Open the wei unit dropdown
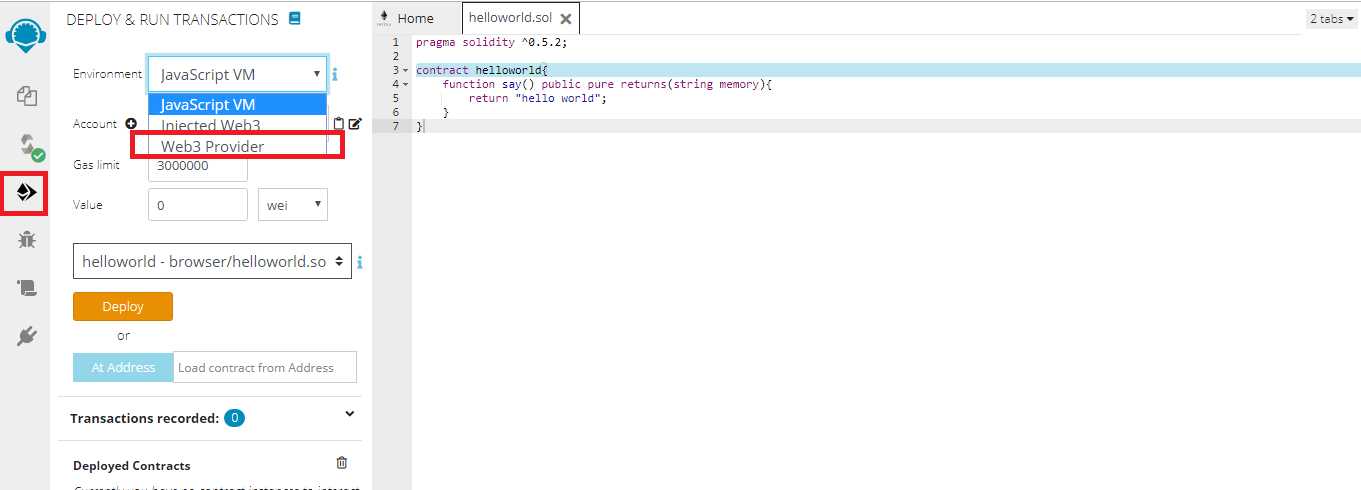 292,205
